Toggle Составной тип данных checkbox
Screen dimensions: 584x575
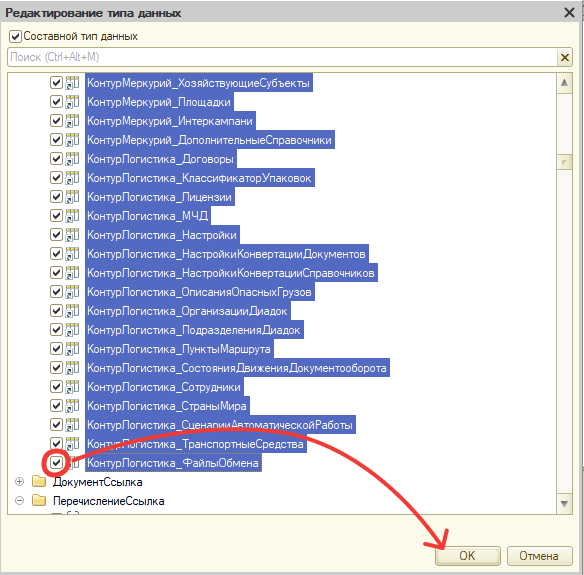click(15, 36)
